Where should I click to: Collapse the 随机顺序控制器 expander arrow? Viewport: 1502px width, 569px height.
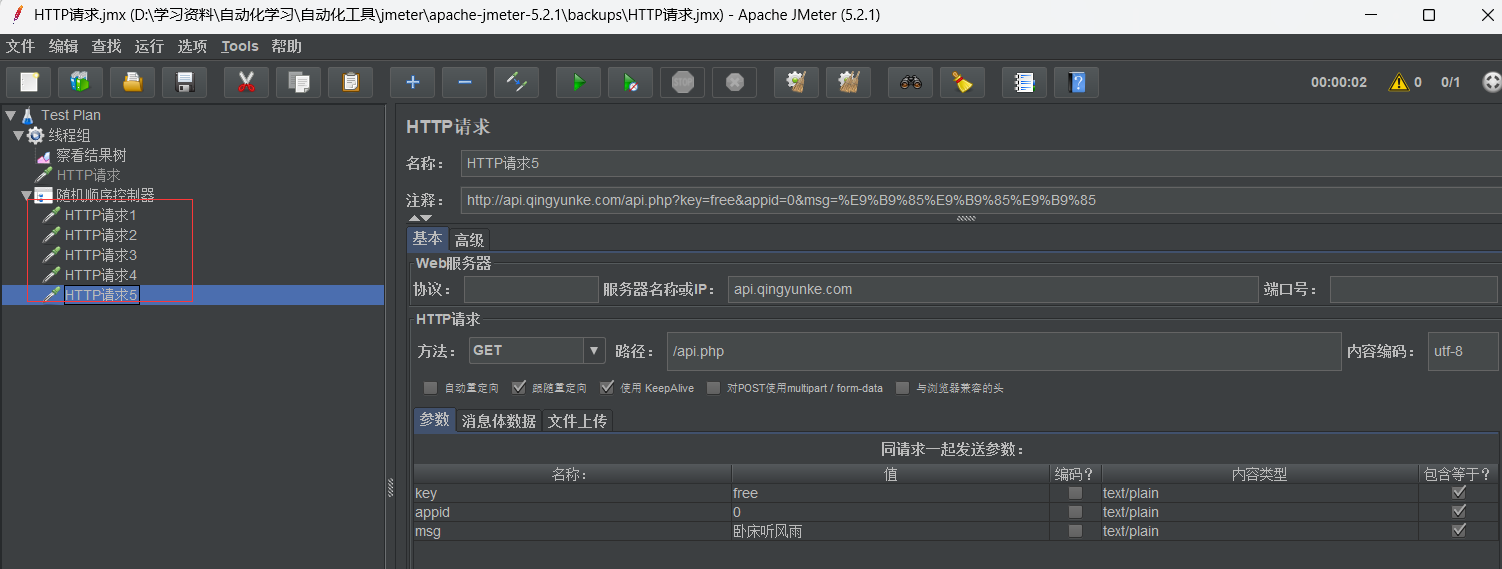pyautogui.click(x=26, y=195)
